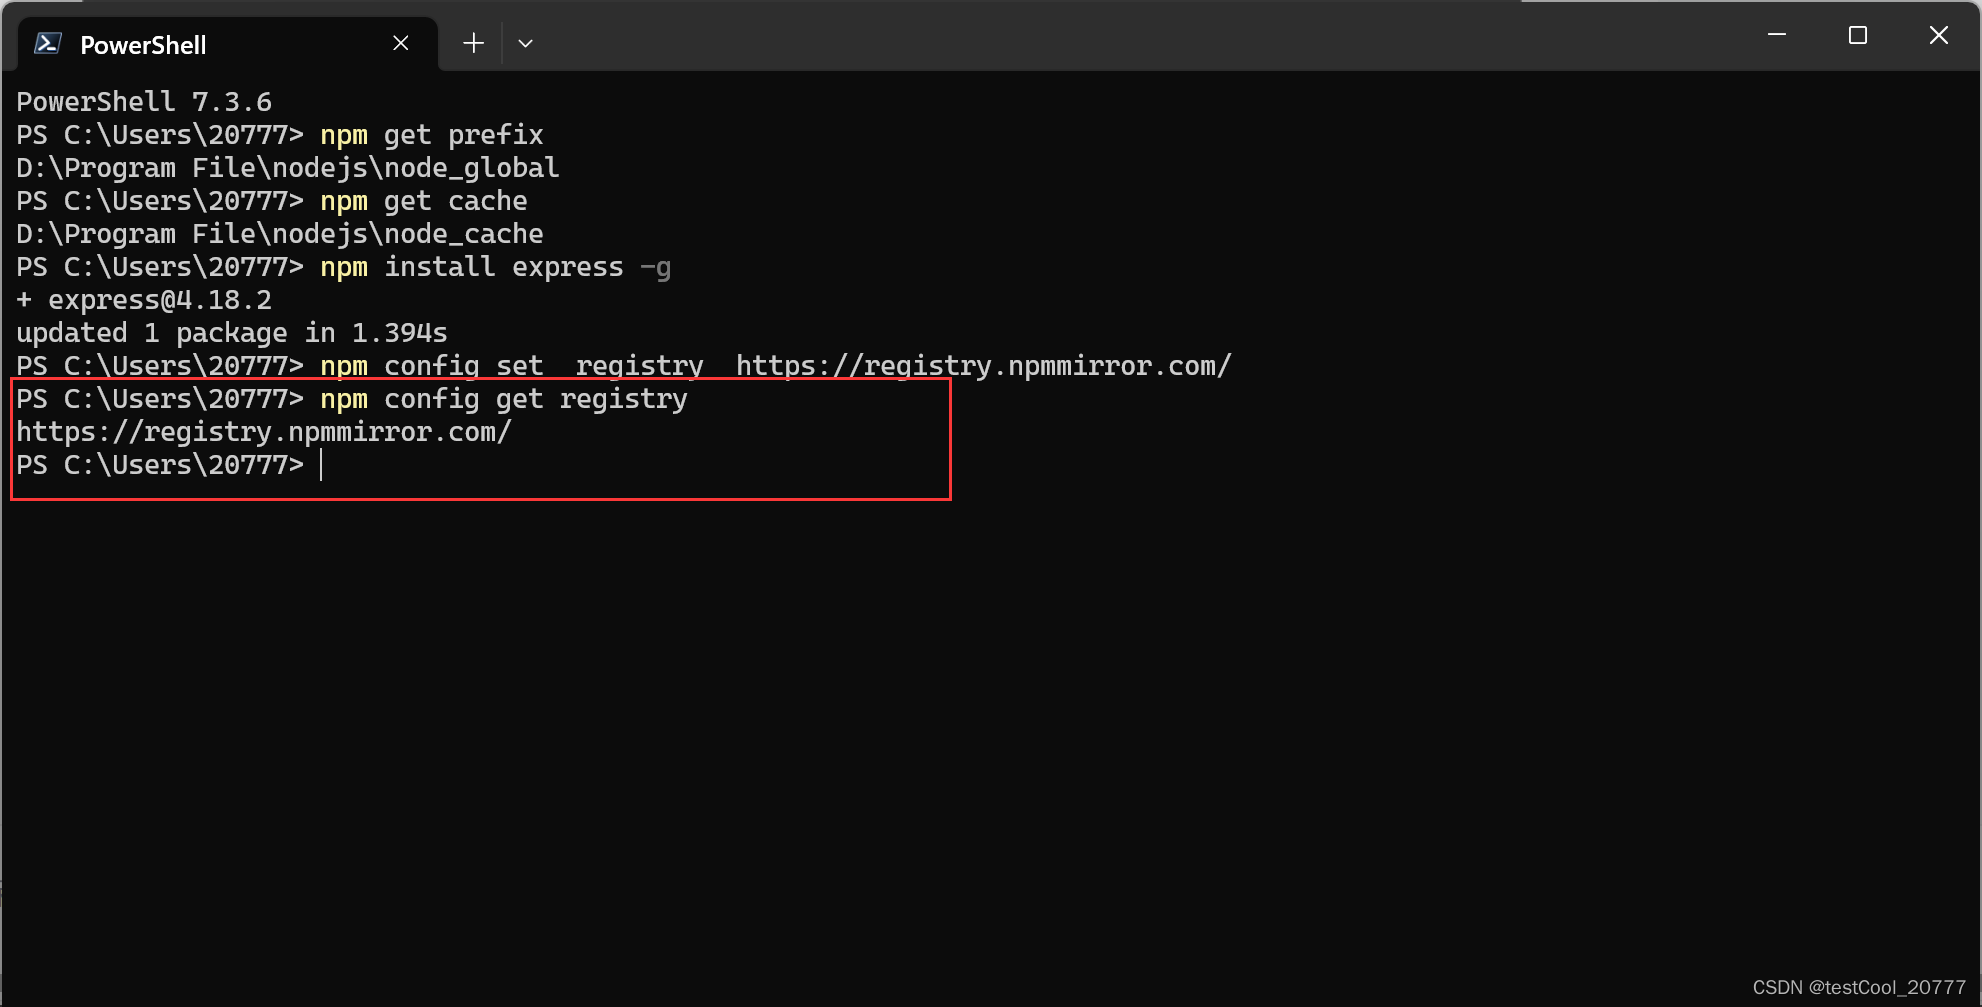Select the 'npm config get registry' command
Image resolution: width=1982 pixels, height=1007 pixels.
503,398
